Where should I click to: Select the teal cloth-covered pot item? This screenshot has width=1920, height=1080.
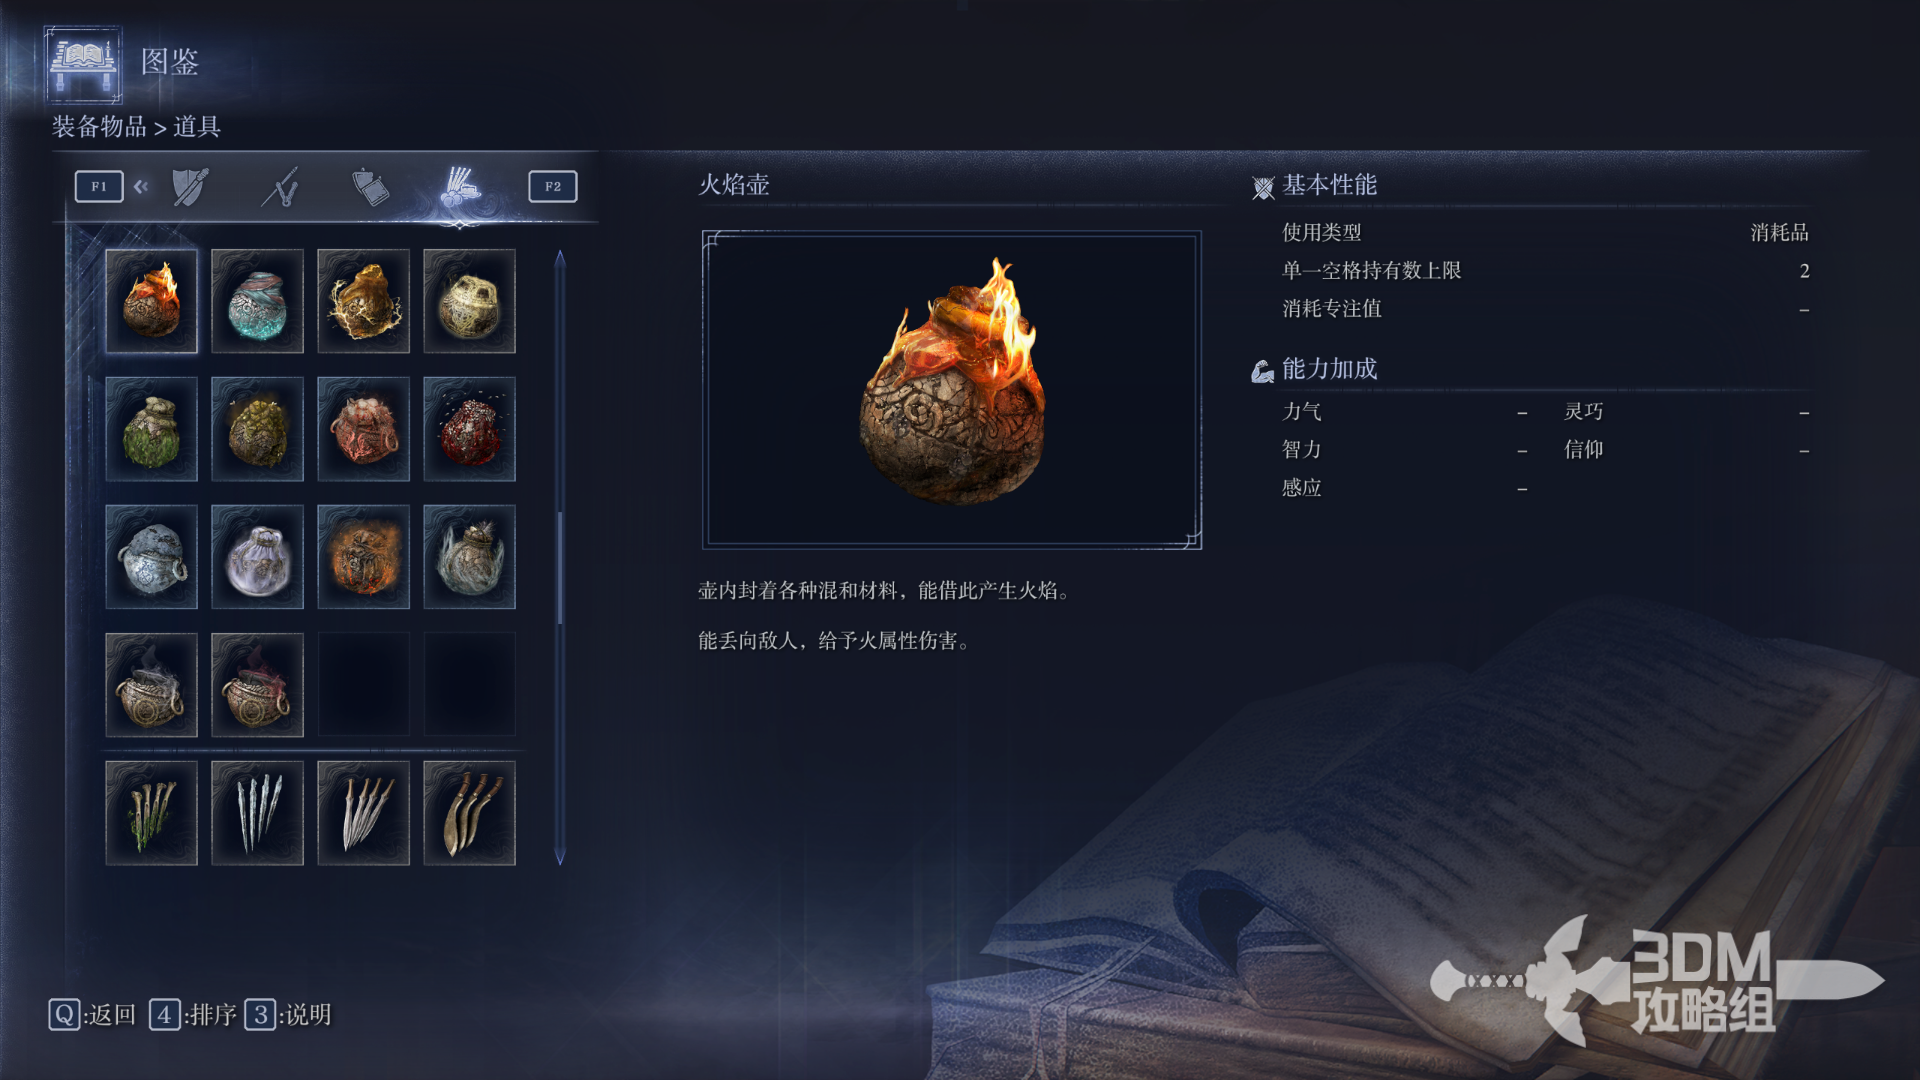(257, 301)
